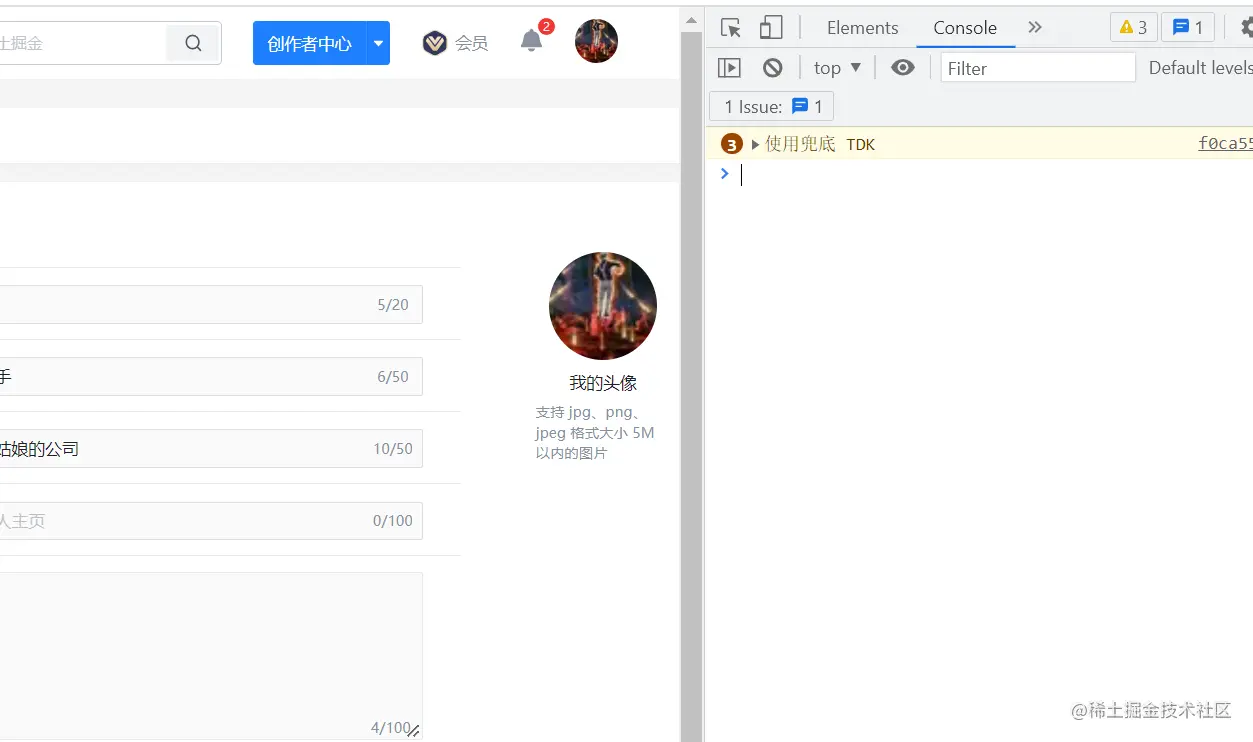Open the user avatar menu in header
Screen dimensions: 1253x742
point(596,41)
